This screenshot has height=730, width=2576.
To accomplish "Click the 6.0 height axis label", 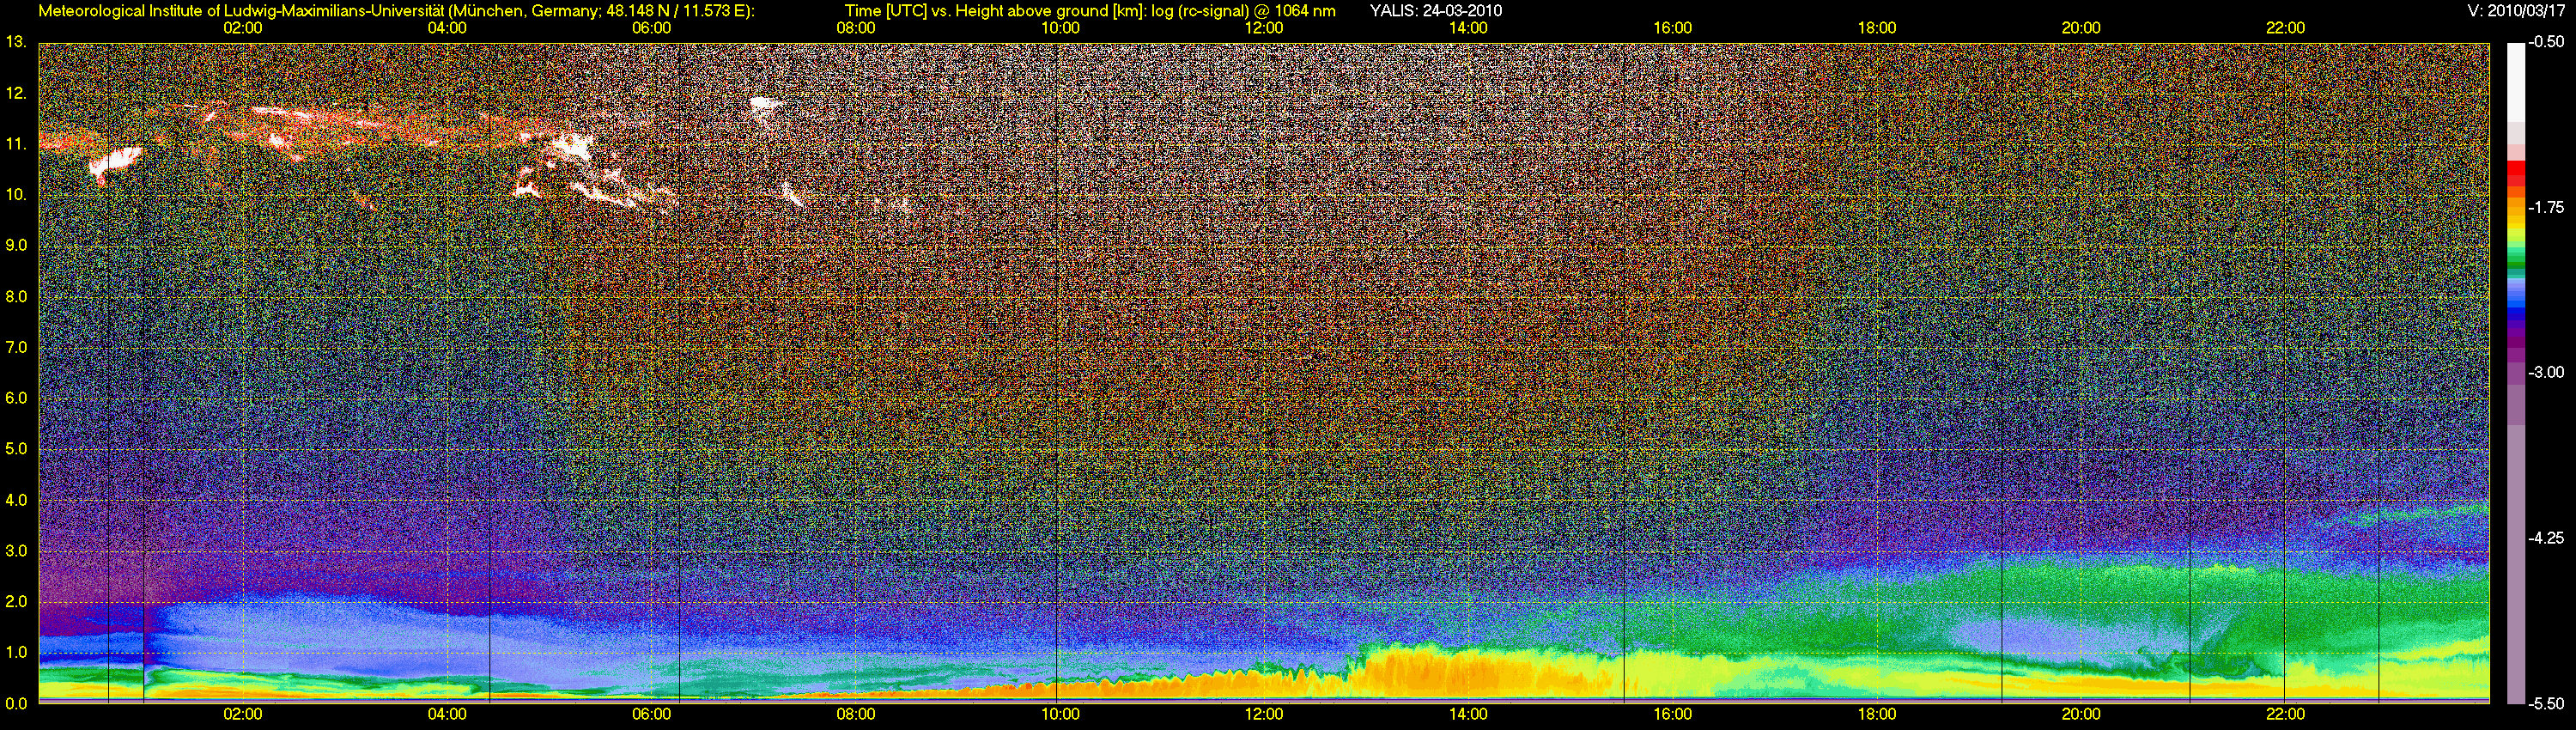I will coord(15,398).
